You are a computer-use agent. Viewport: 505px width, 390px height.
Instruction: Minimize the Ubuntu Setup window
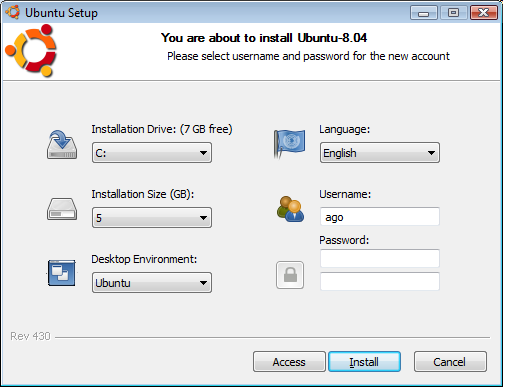click(424, 13)
